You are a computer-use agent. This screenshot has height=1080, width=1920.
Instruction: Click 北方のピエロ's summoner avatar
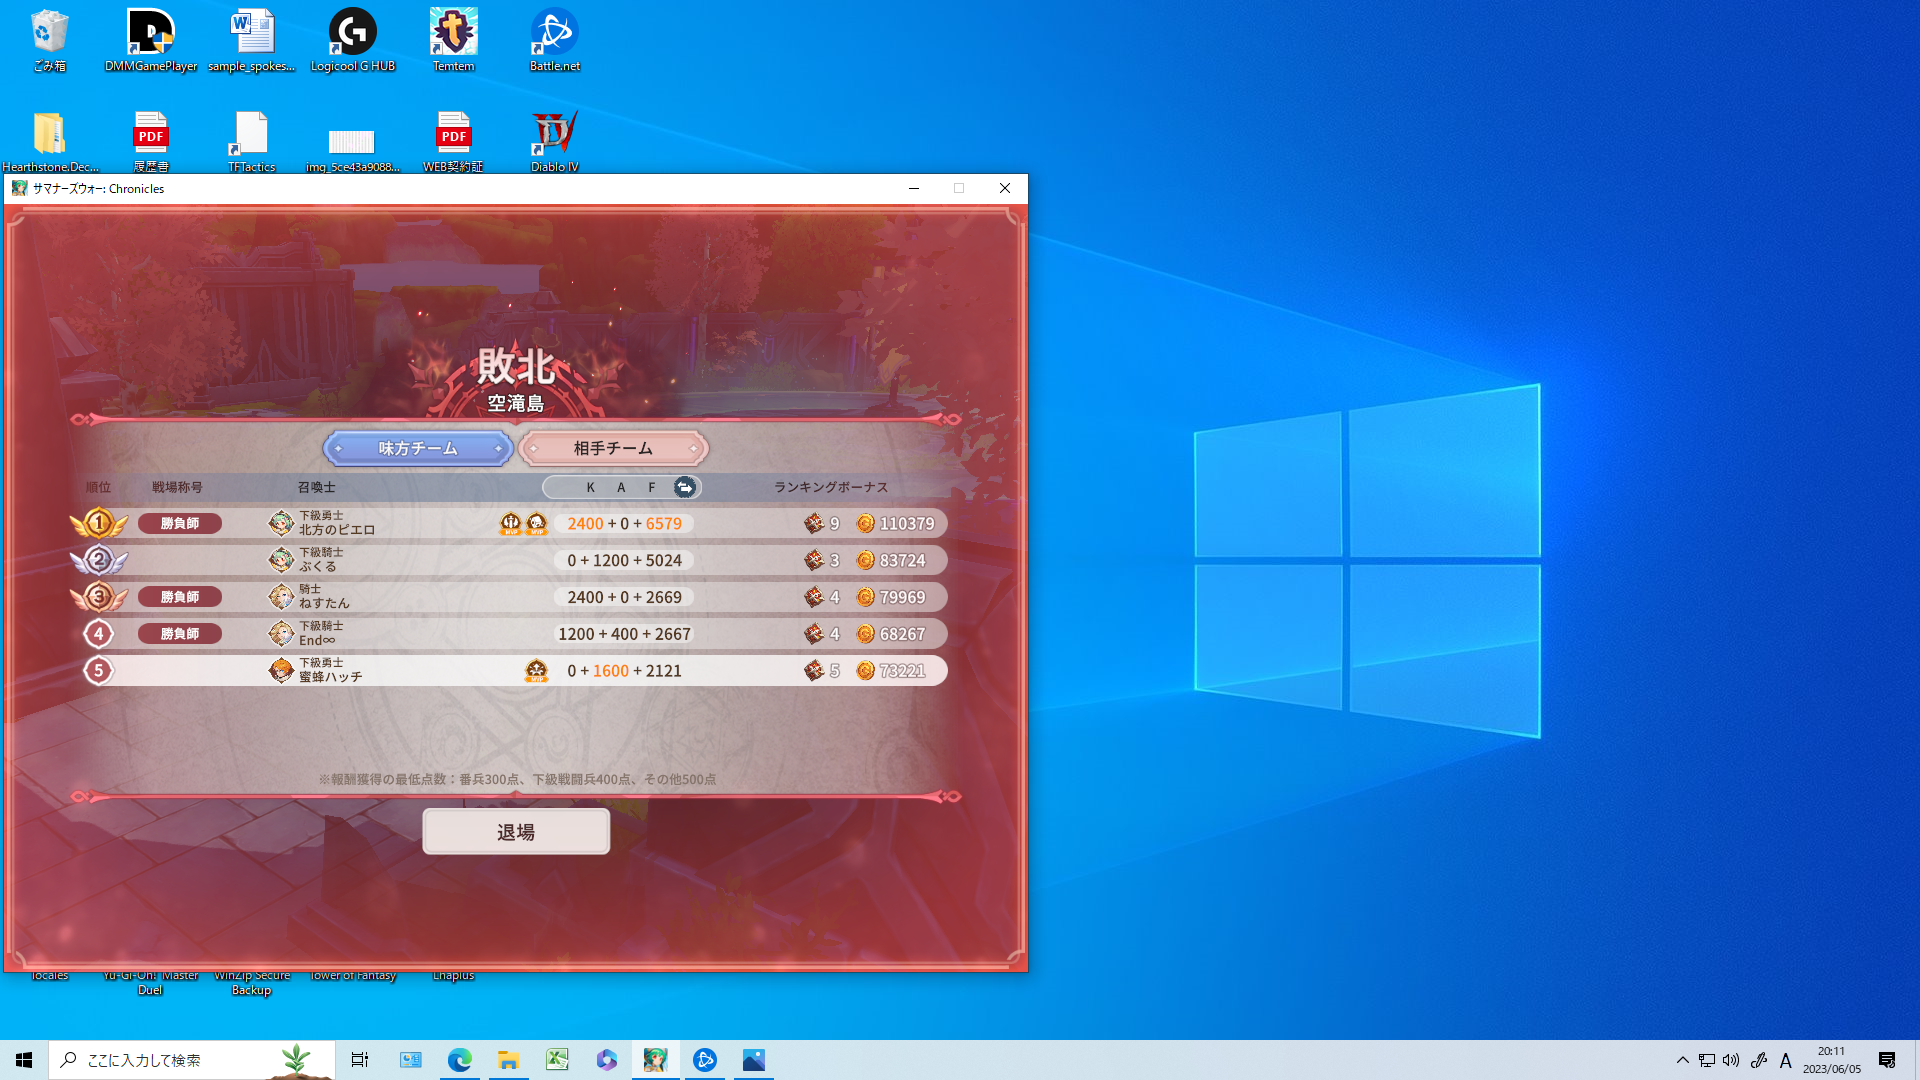pyautogui.click(x=281, y=523)
